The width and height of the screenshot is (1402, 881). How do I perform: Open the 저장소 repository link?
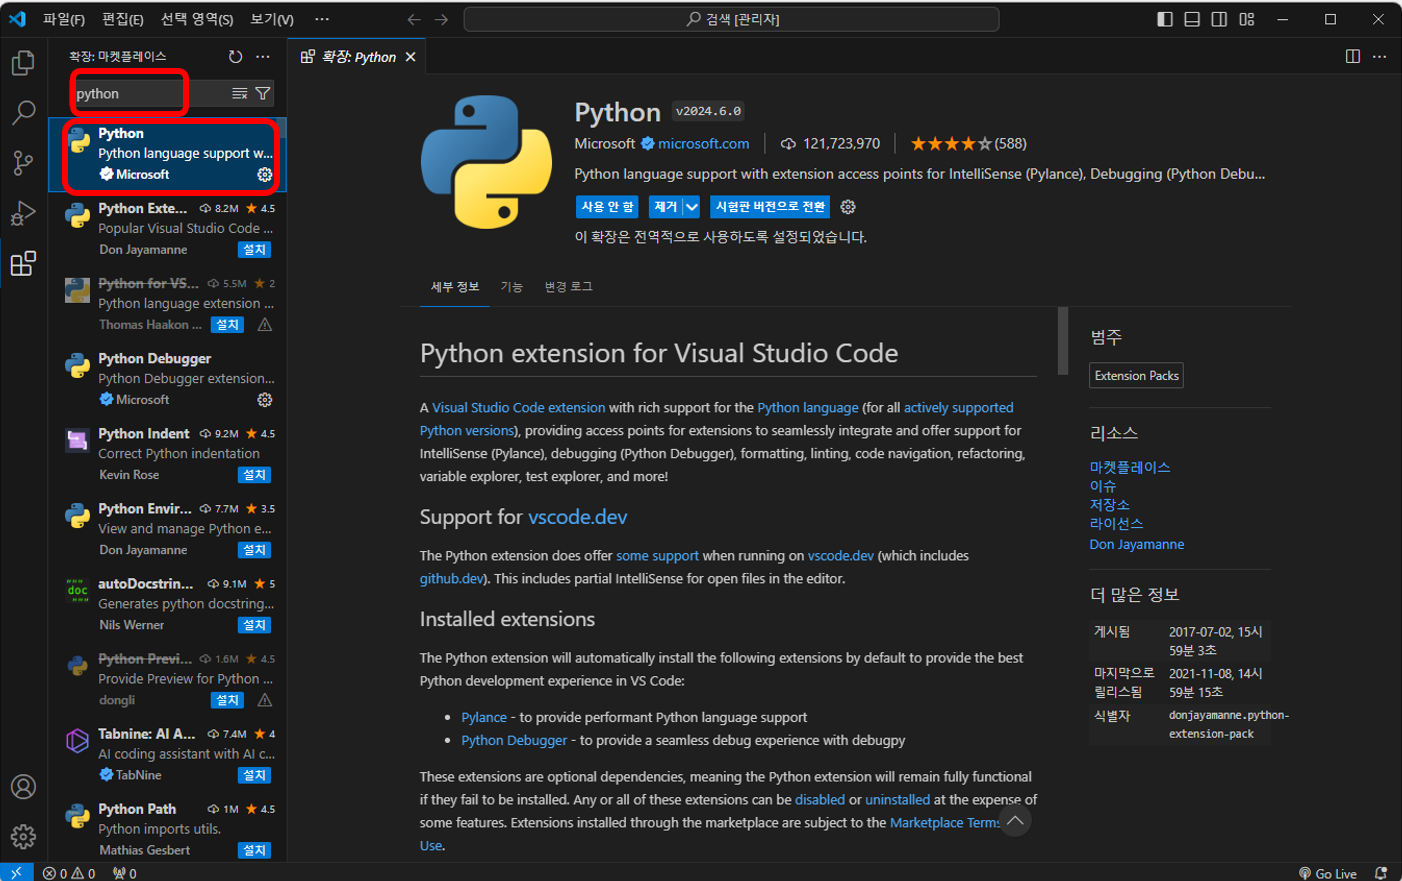click(x=1110, y=505)
